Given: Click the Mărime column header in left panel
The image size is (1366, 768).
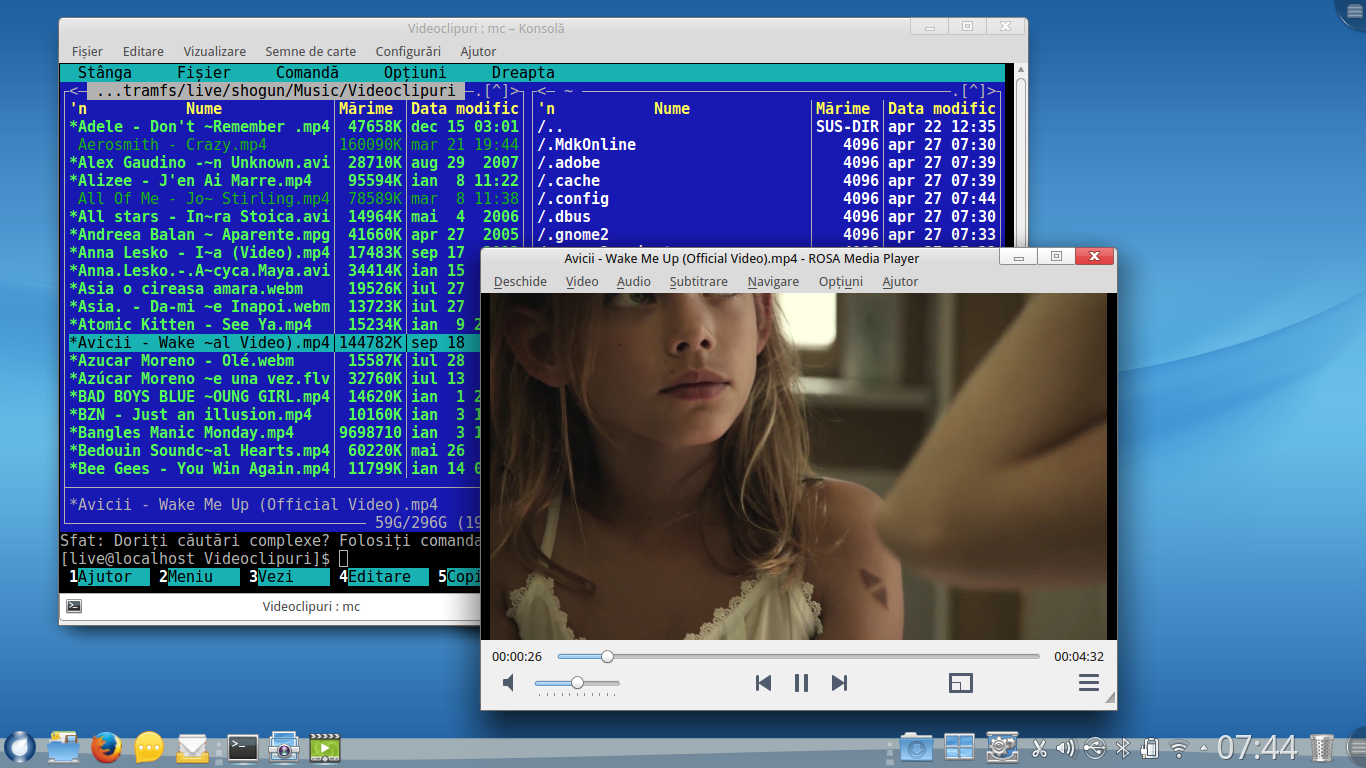Looking at the screenshot, I should 366,109.
